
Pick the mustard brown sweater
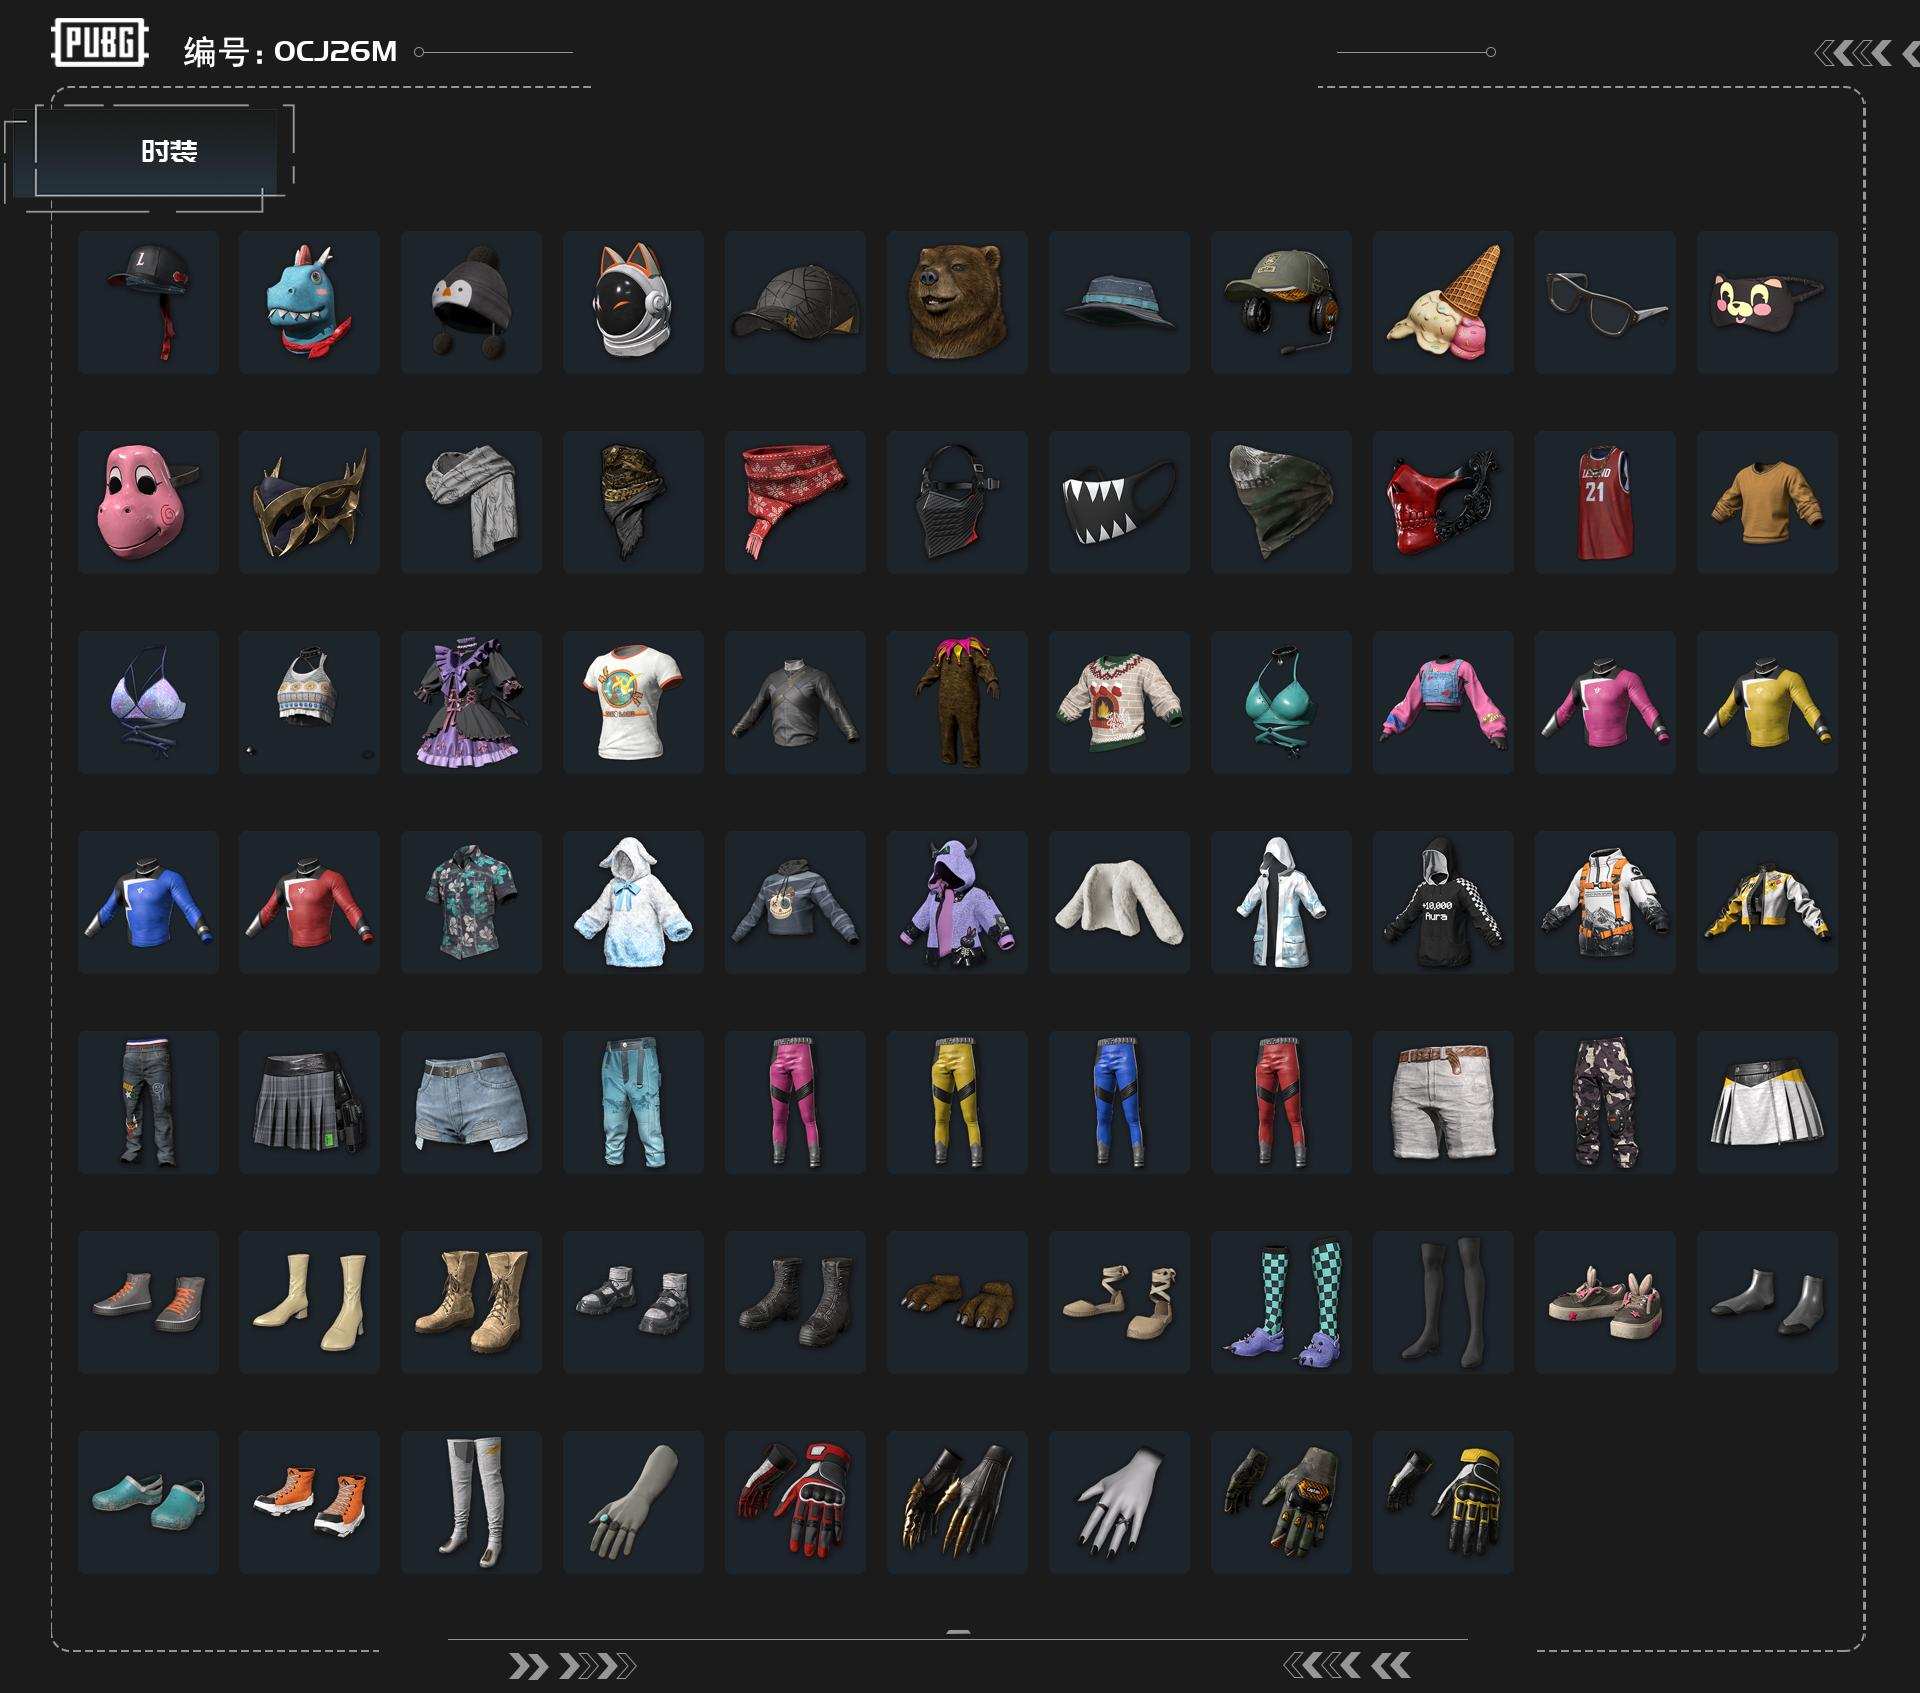pyautogui.click(x=1767, y=502)
